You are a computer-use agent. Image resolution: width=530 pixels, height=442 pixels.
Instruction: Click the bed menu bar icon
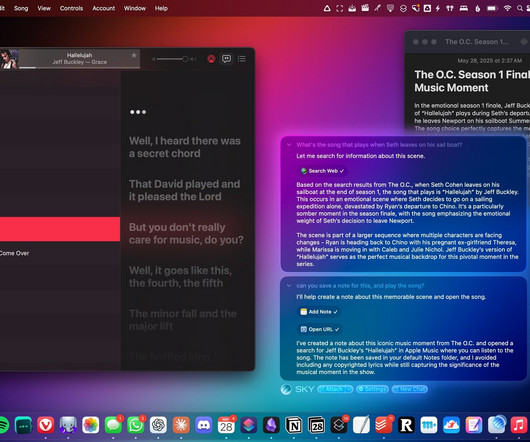(464, 8)
